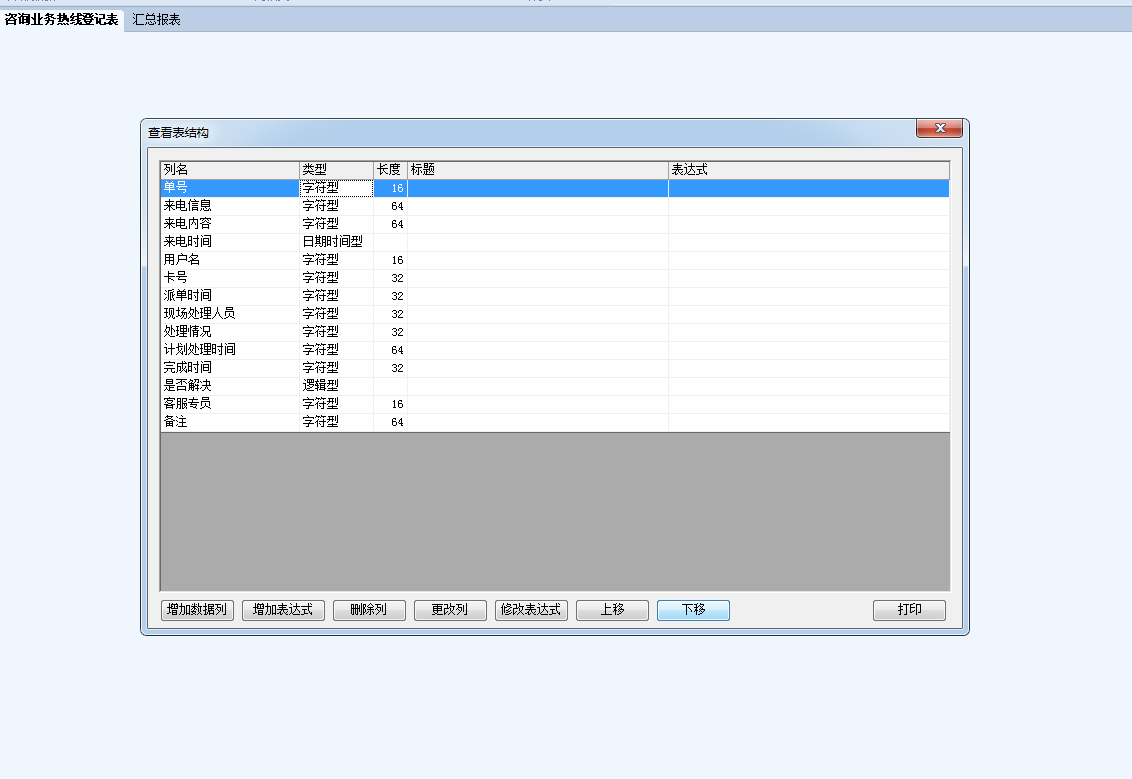Select the 是否解决 logical field row
This screenshot has height=779, width=1132.
[188, 386]
